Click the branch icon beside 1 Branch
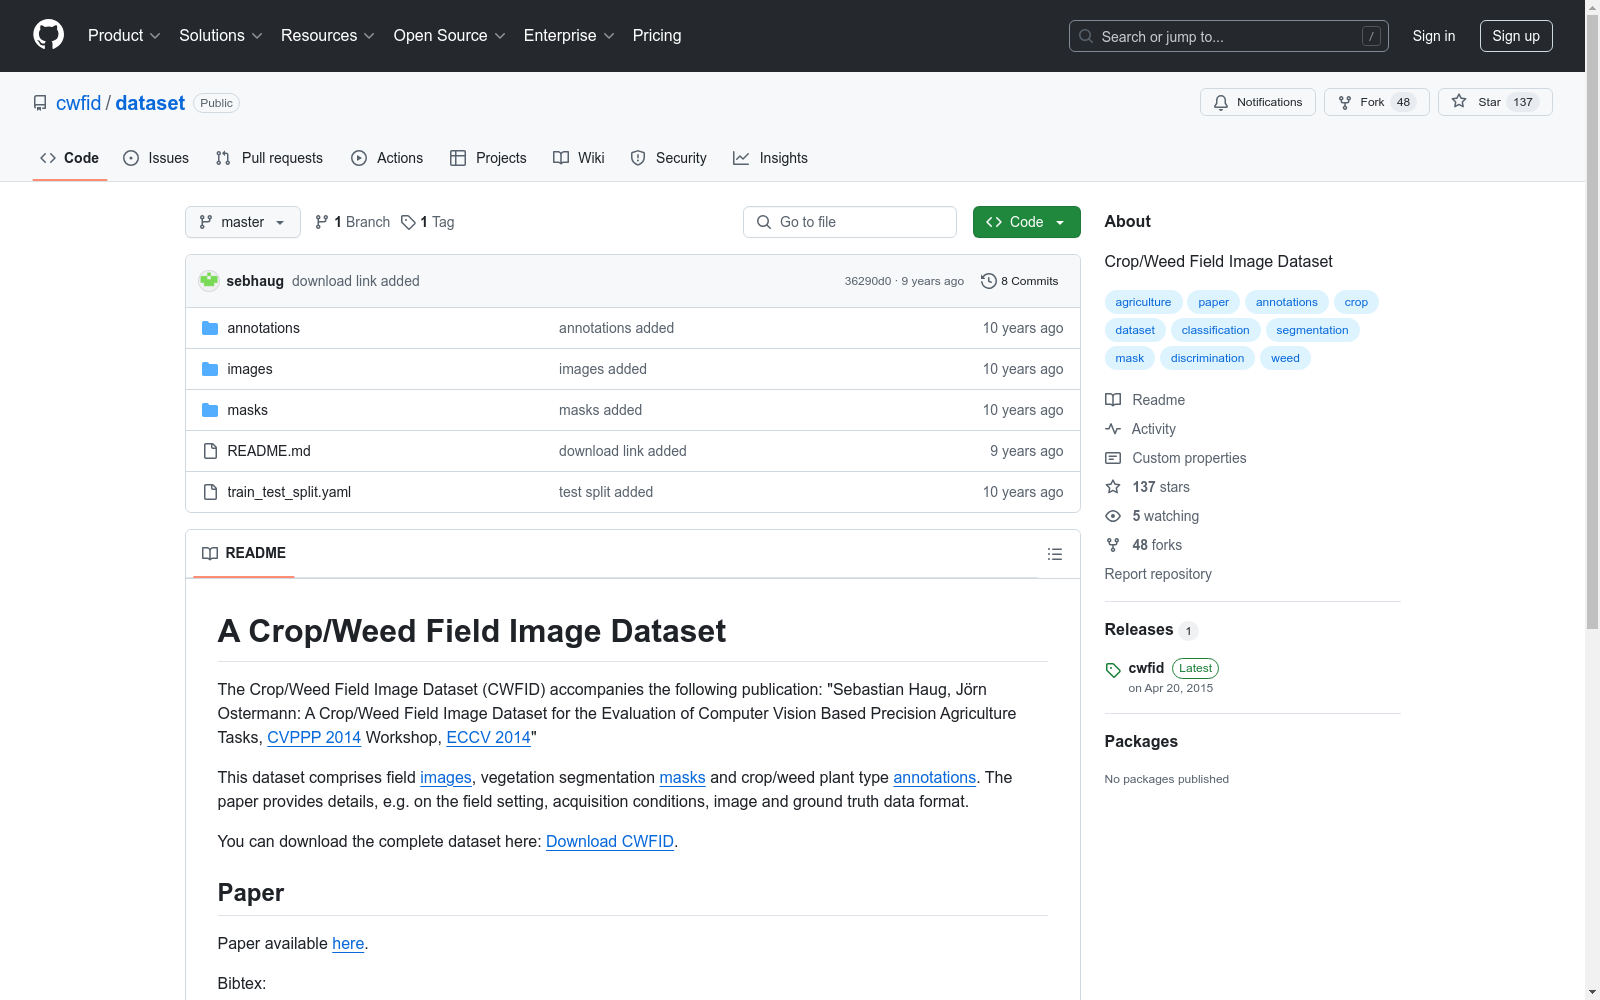The height and width of the screenshot is (1000, 1600). (322, 222)
